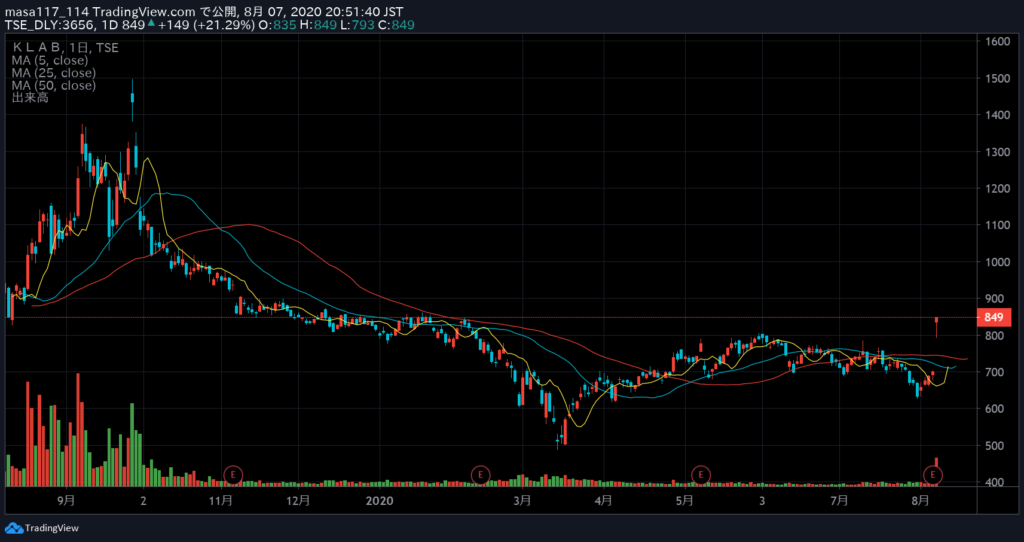Click the 8月 time axis label
1024x542 pixels.
click(x=920, y=501)
